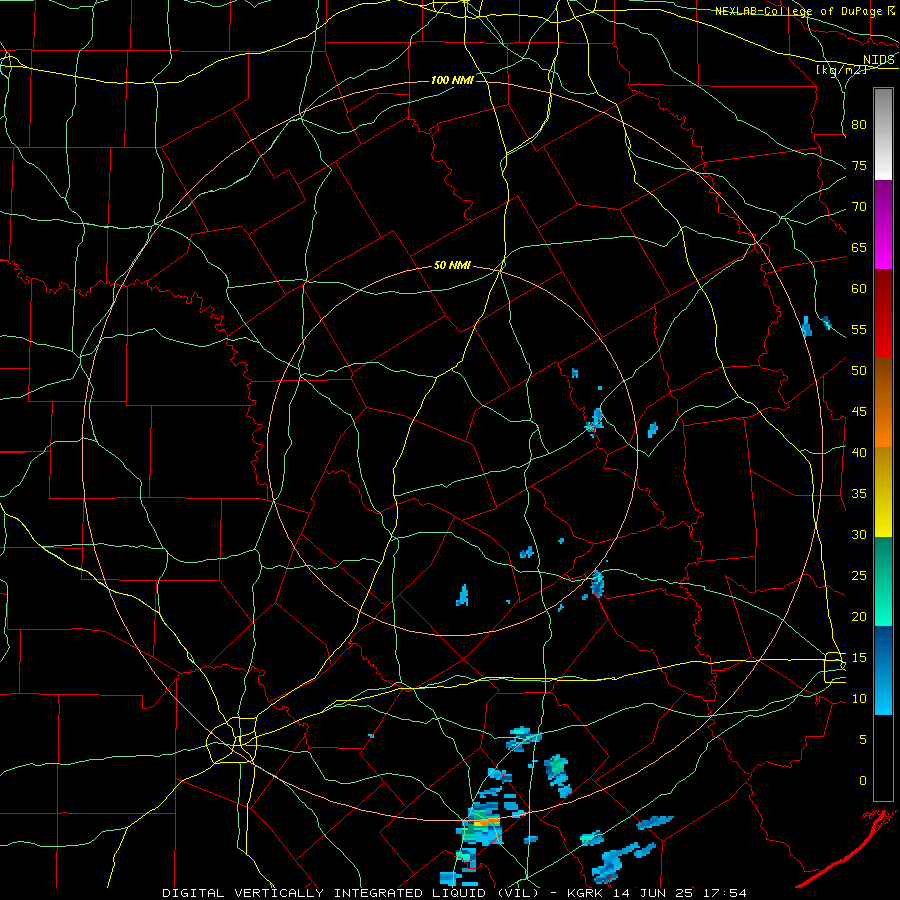Select the 80 value on the scale
The height and width of the screenshot is (900, 900).
[x=859, y=125]
